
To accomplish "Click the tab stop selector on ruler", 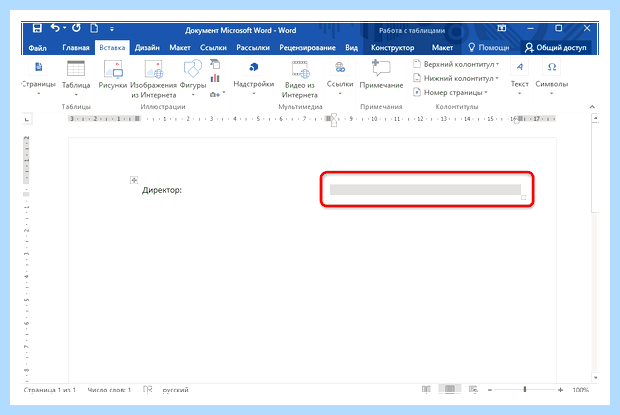I will pos(26,119).
